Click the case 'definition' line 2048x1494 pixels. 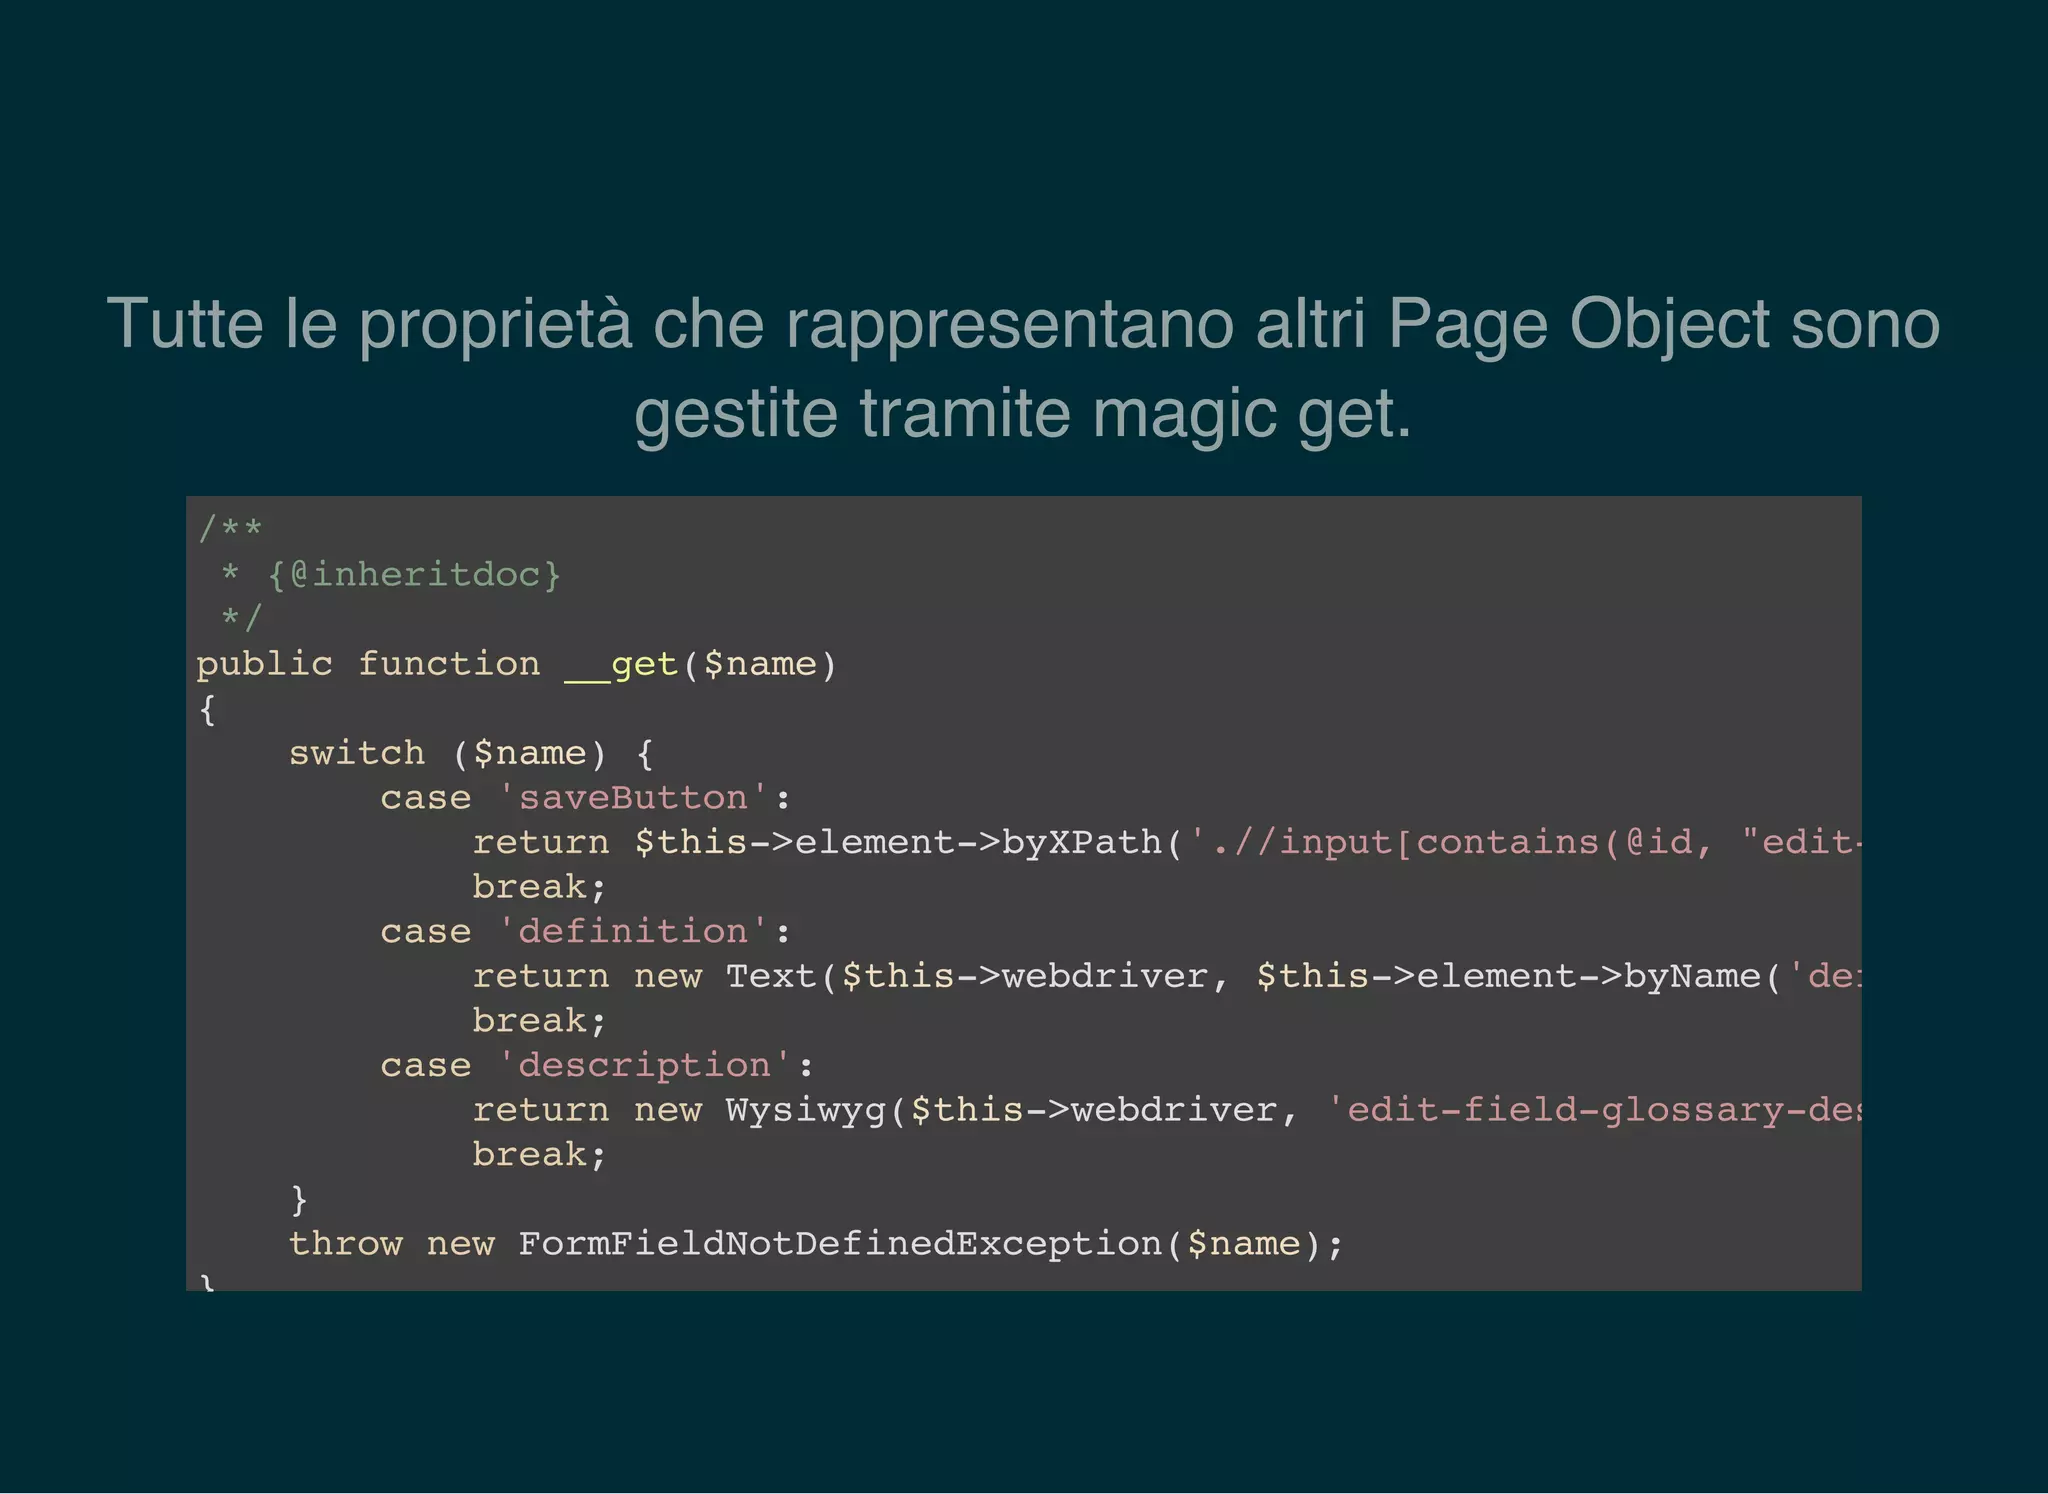[585, 932]
